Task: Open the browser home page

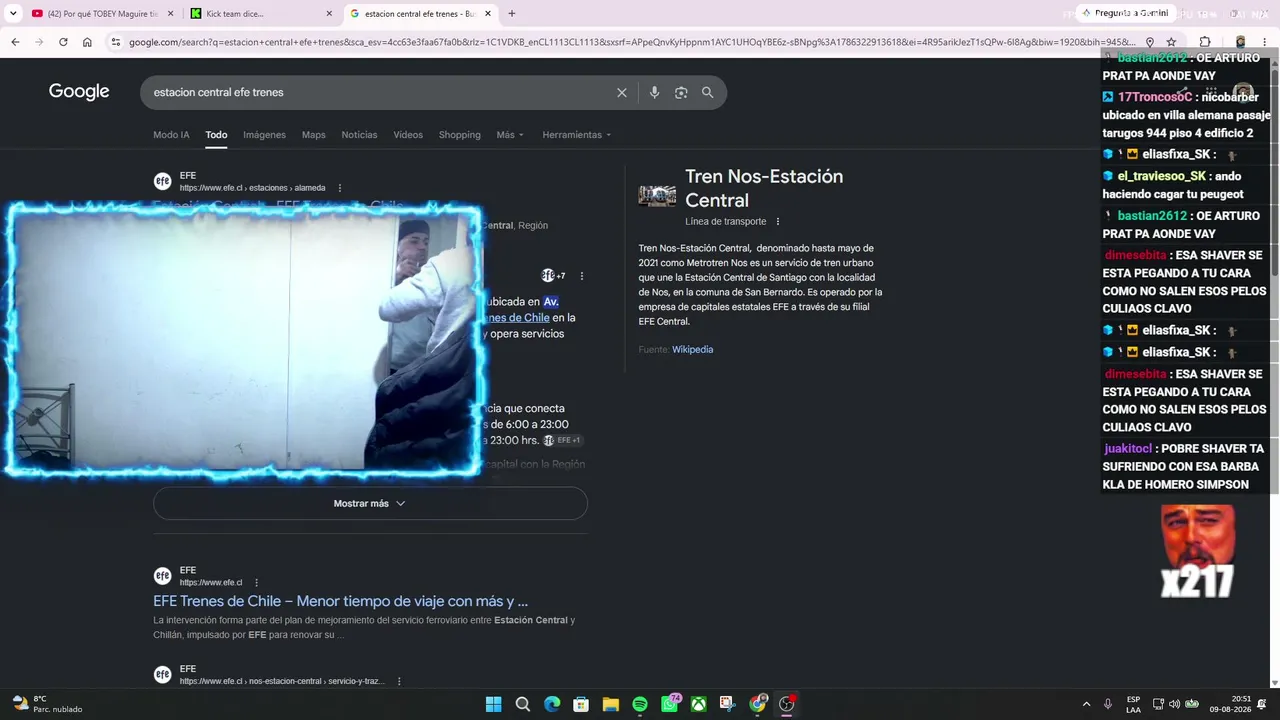Action: click(87, 42)
